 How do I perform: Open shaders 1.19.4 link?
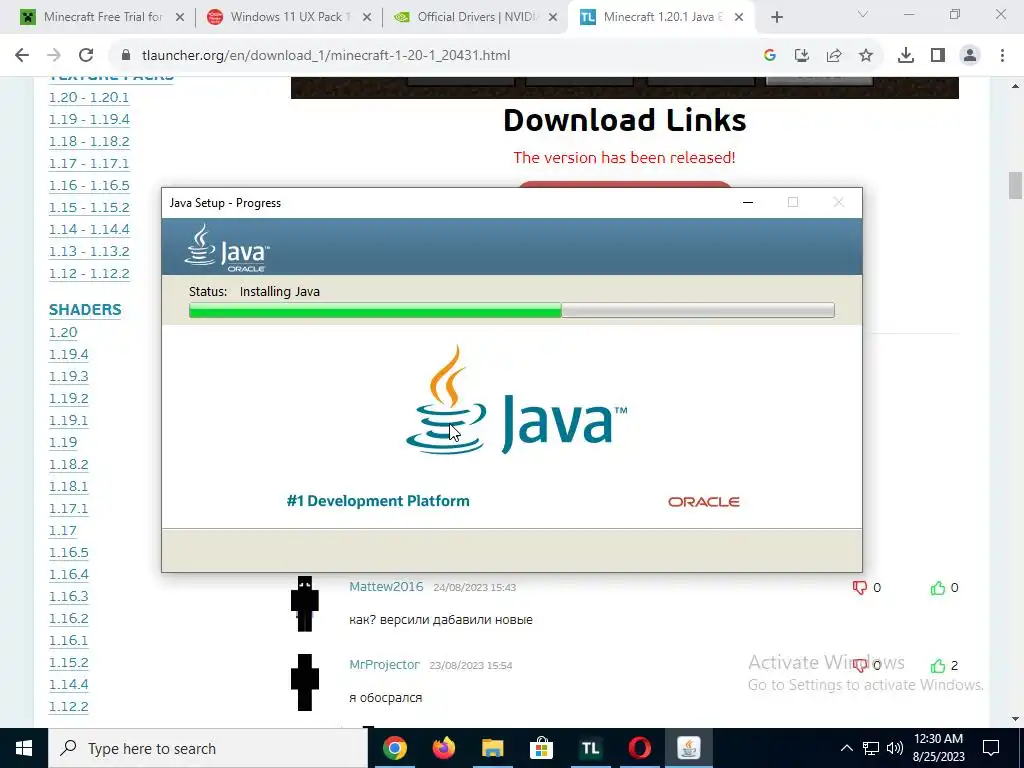[69, 355]
